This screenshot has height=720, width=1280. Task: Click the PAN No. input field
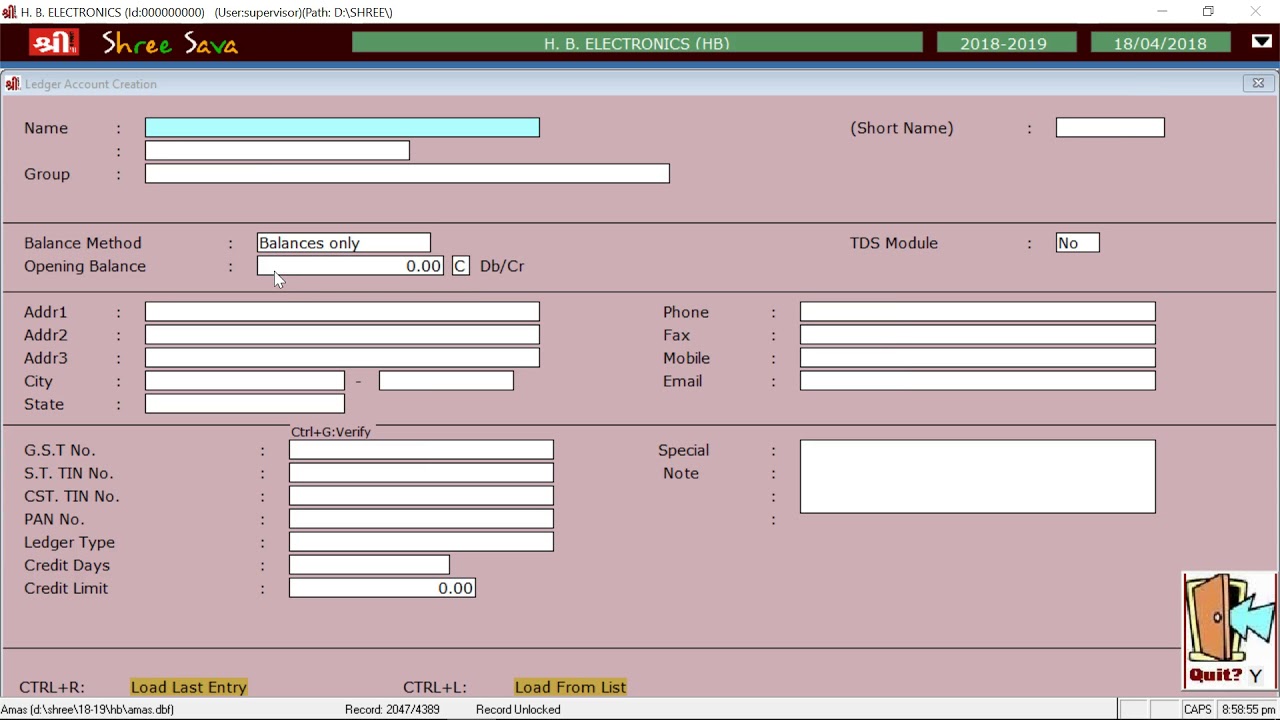coord(421,519)
